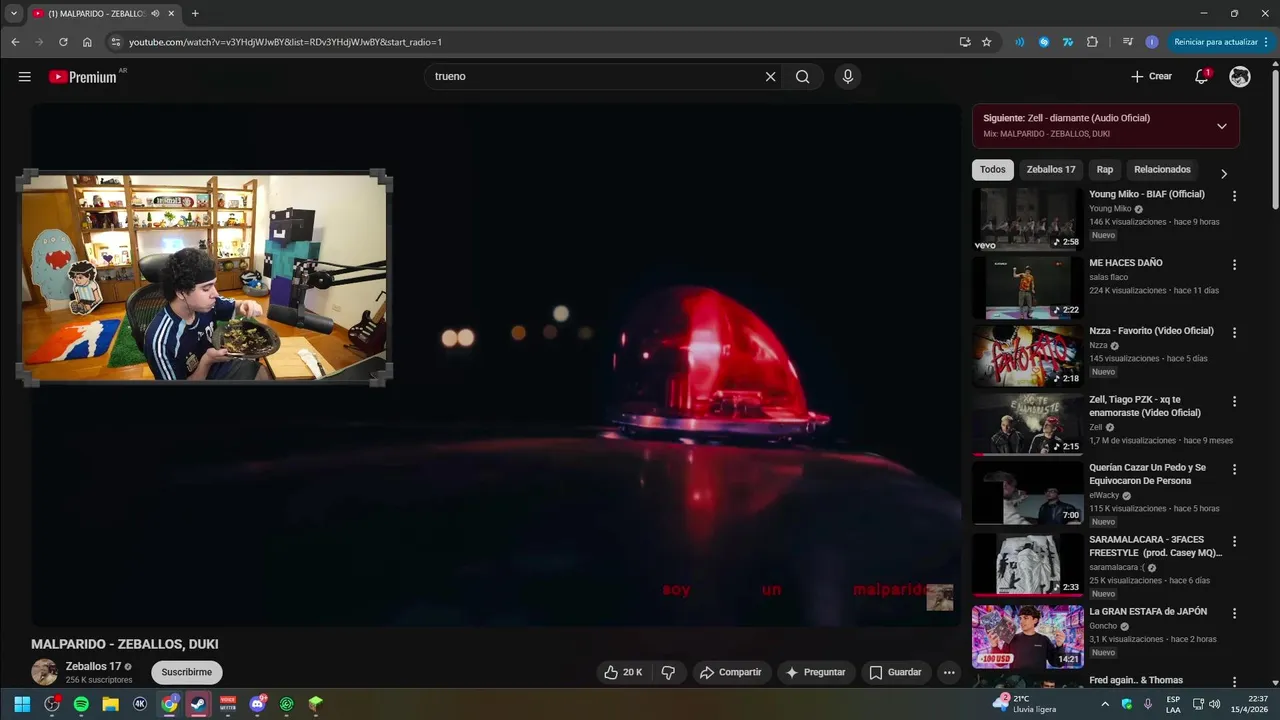Open options for xq te enamoraste
1280x720 pixels.
[1234, 402]
